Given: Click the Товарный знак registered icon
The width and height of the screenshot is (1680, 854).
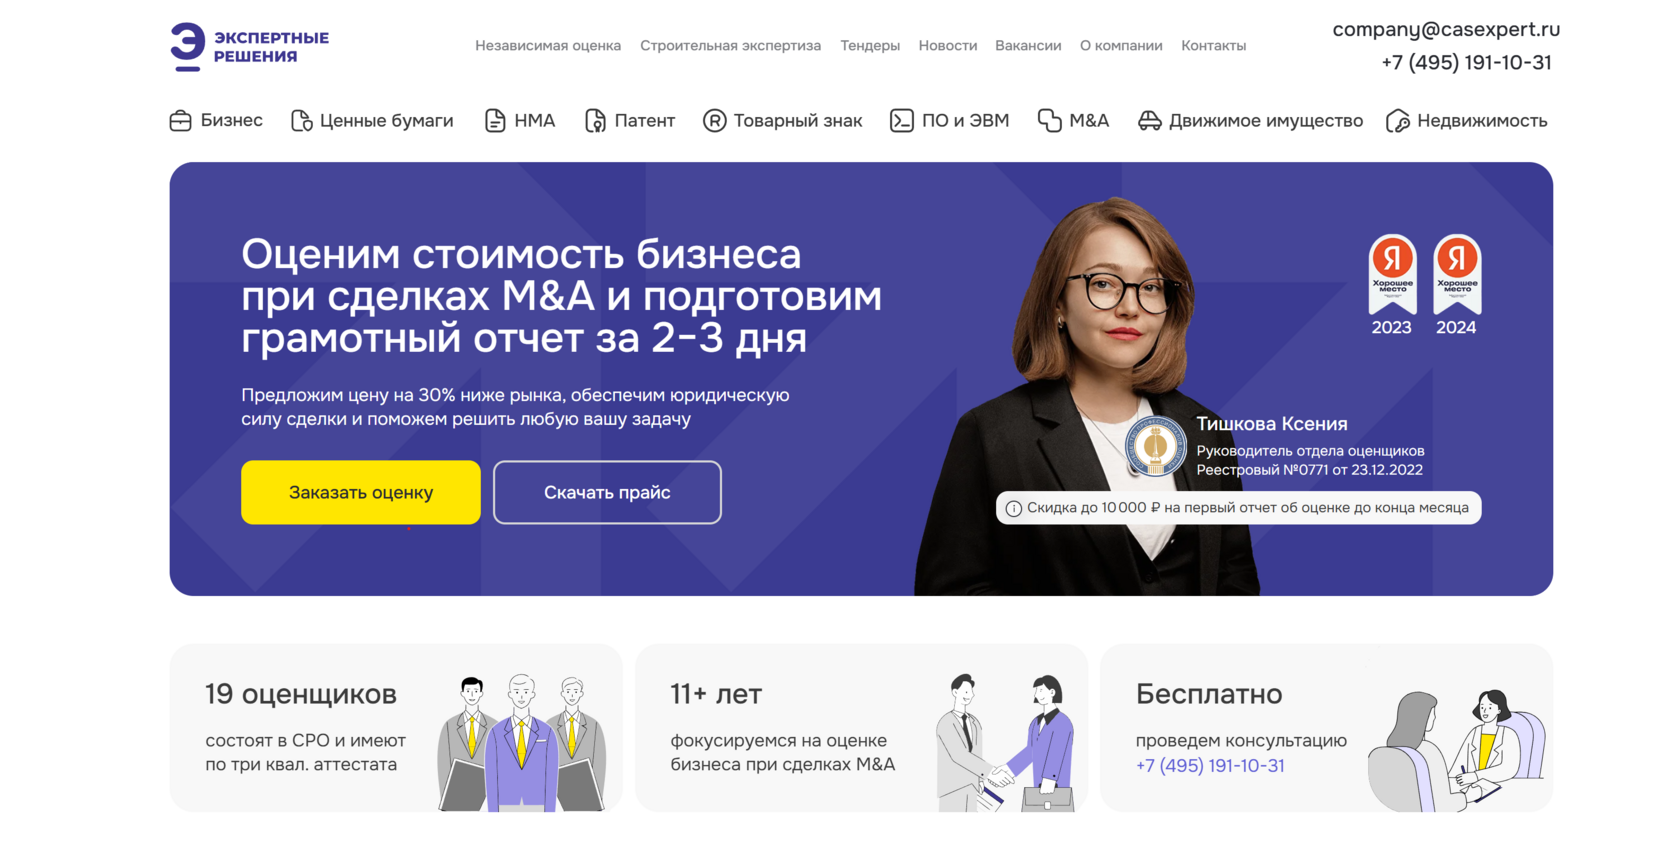Looking at the screenshot, I should pos(714,121).
